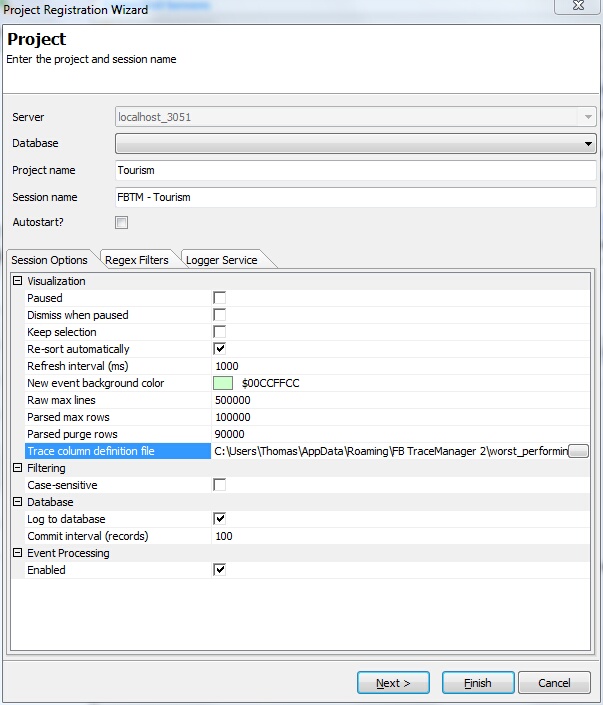
Task: Collapse the Filtering group
Action: [x=18, y=468]
